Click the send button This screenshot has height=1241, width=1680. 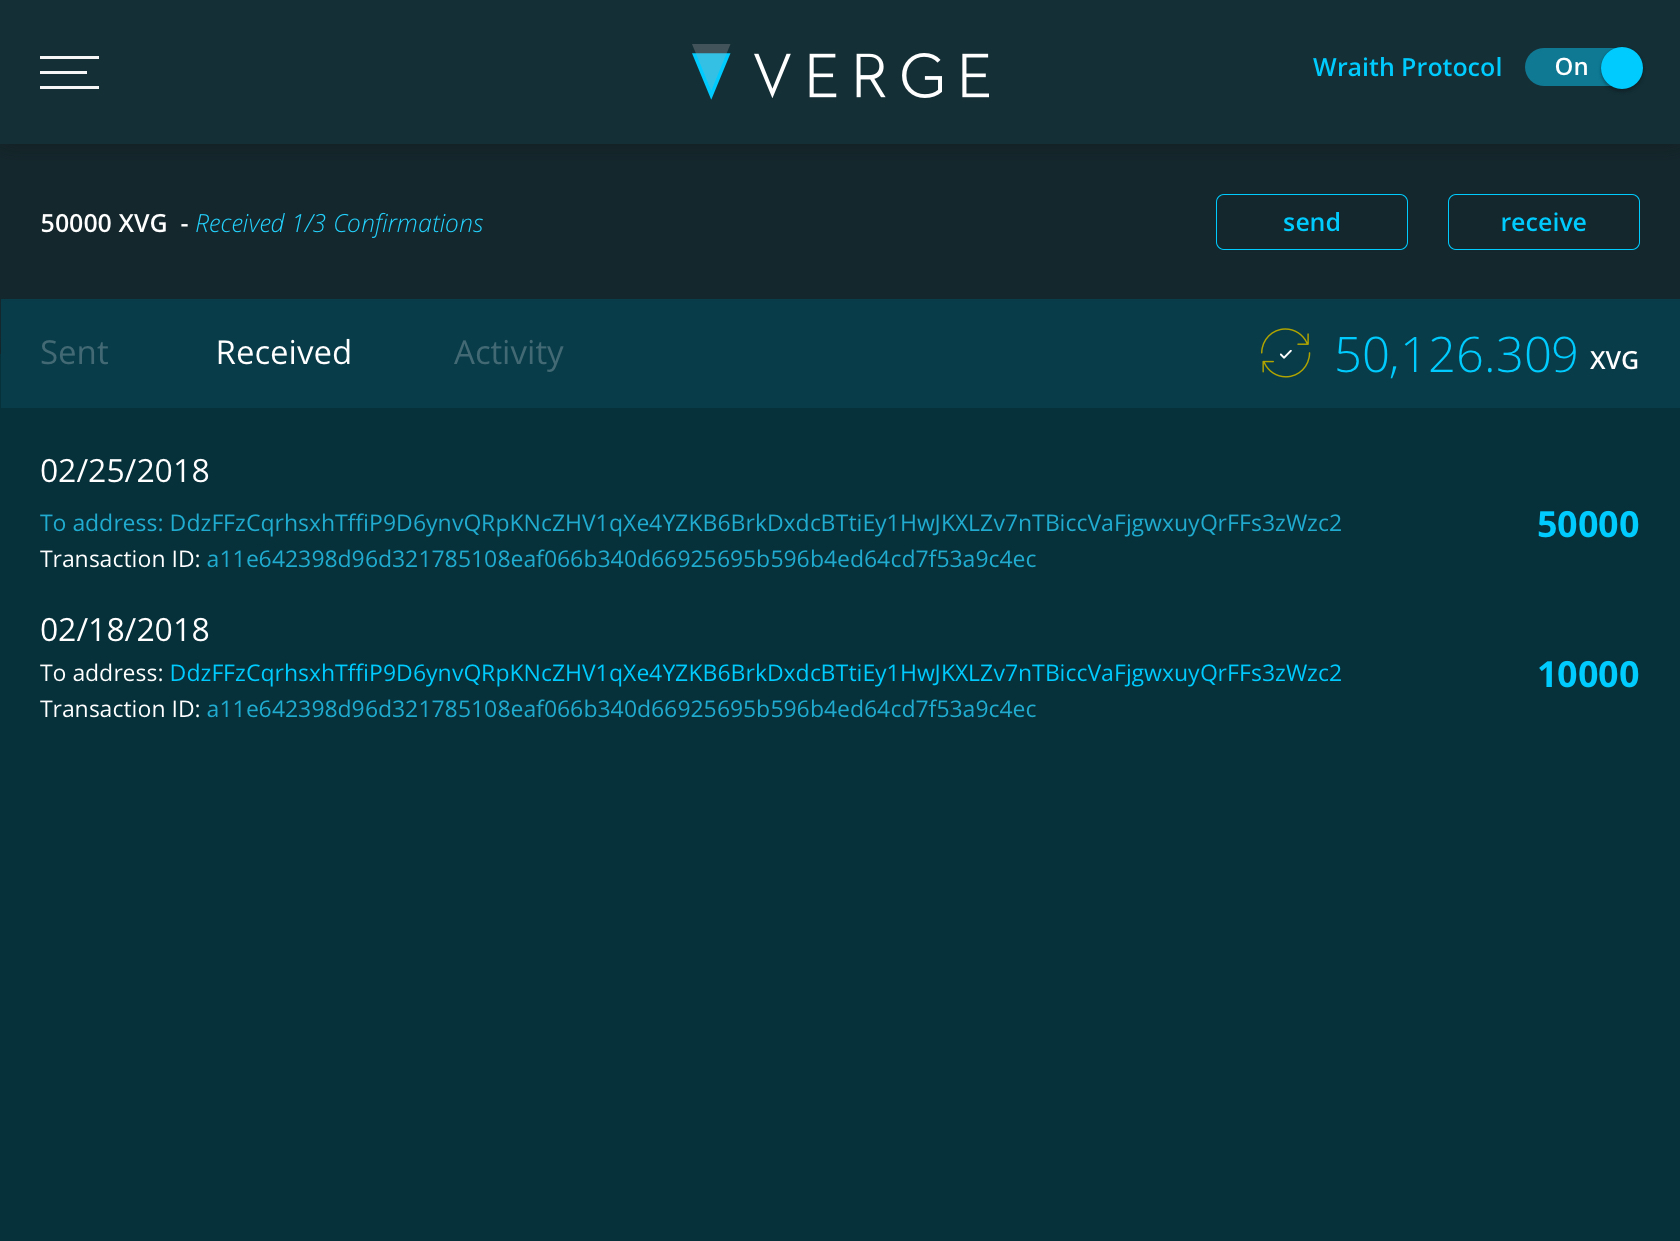click(x=1311, y=222)
